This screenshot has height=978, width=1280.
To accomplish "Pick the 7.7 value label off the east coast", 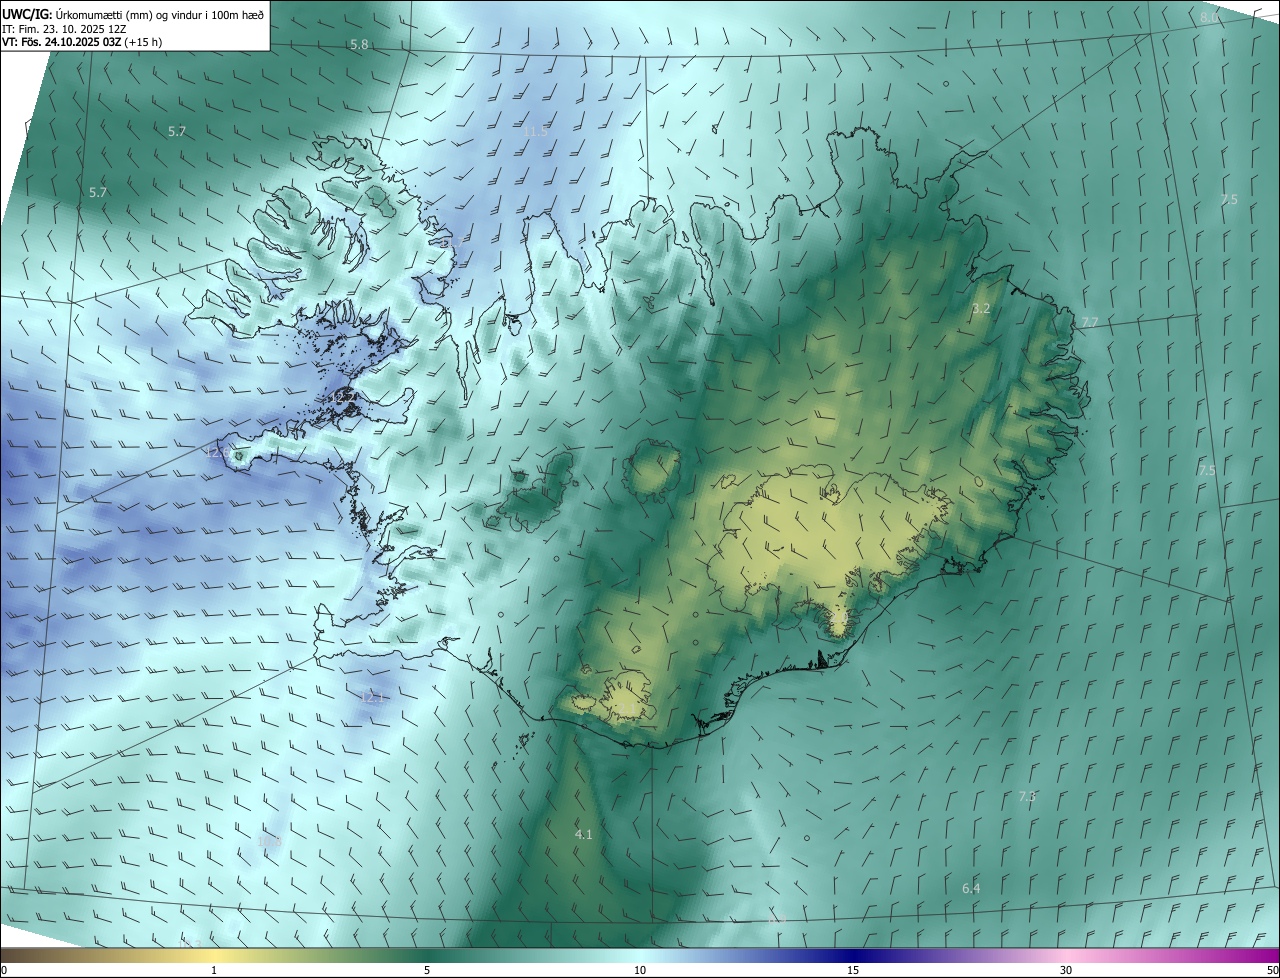I will tap(1090, 322).
